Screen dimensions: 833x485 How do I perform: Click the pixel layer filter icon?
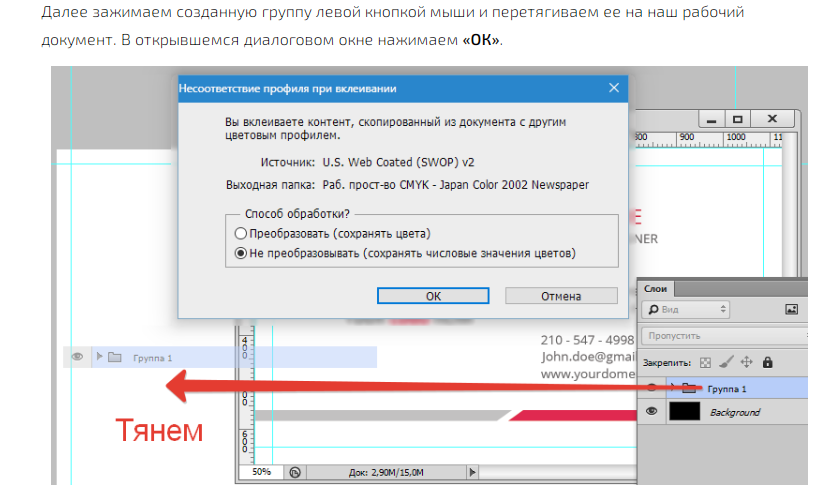[x=791, y=310]
